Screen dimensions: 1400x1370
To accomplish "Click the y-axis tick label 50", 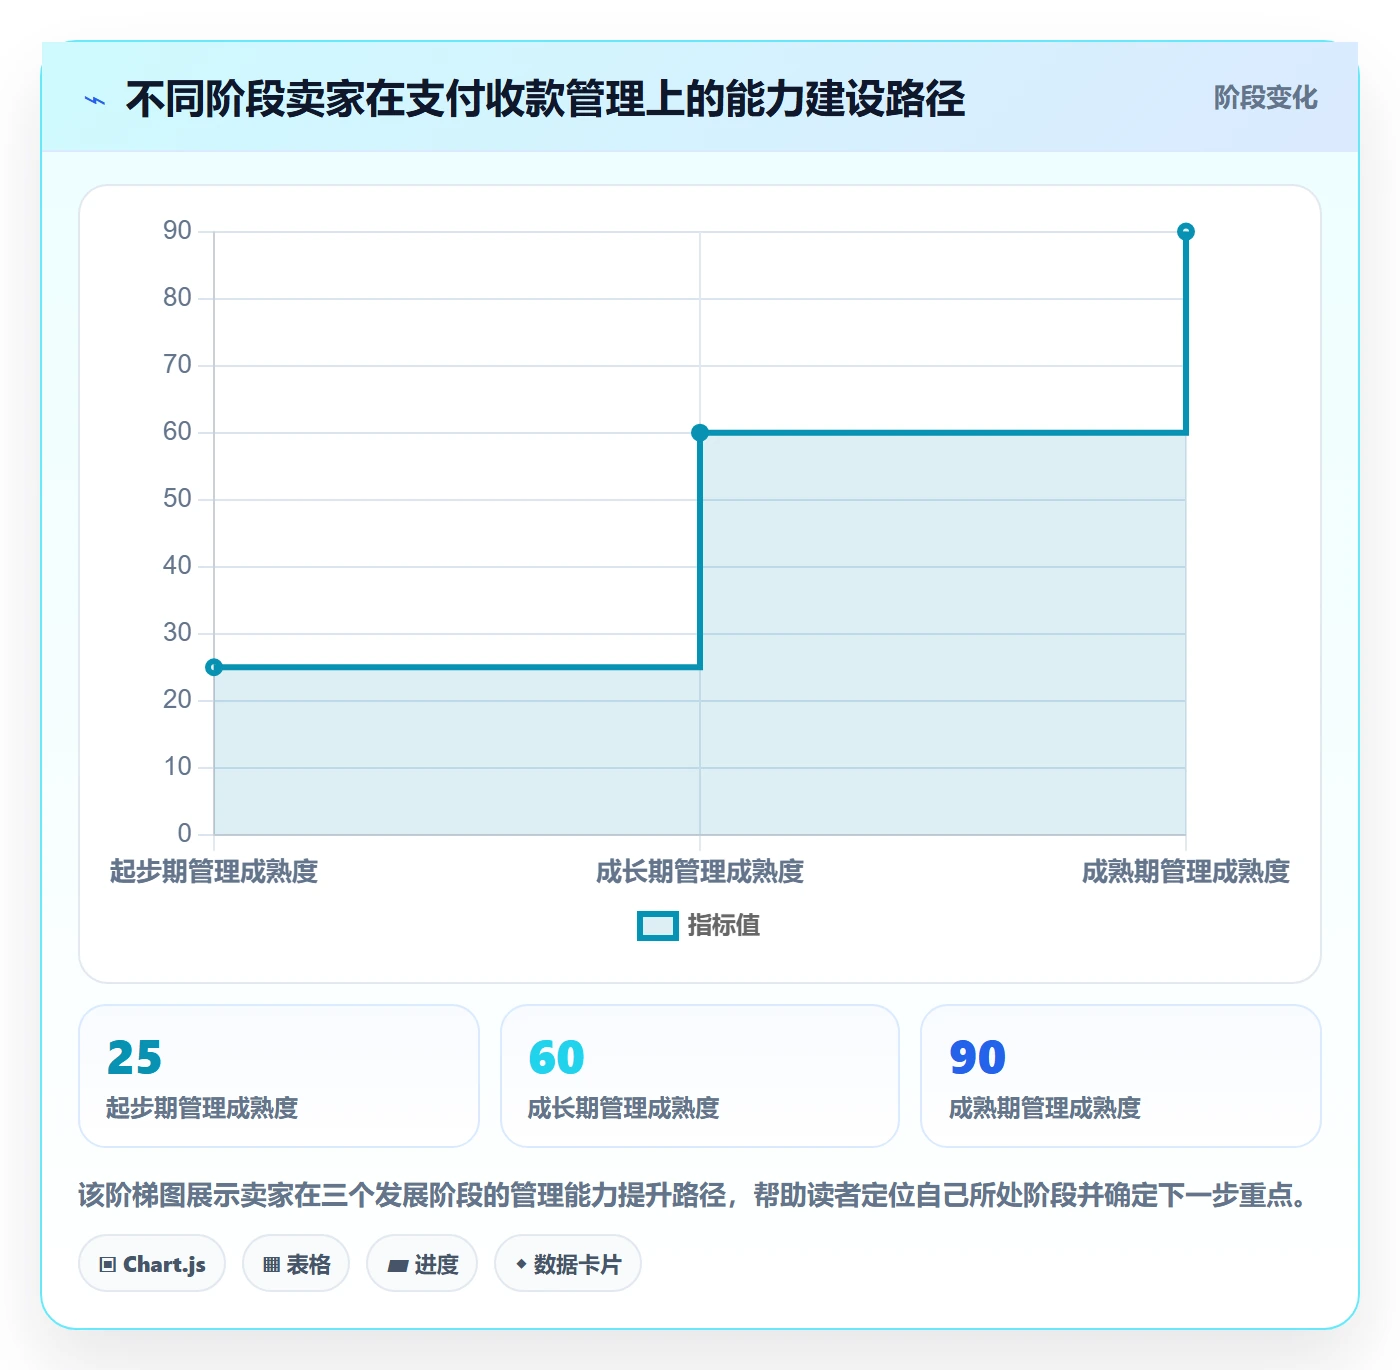I will point(177,499).
